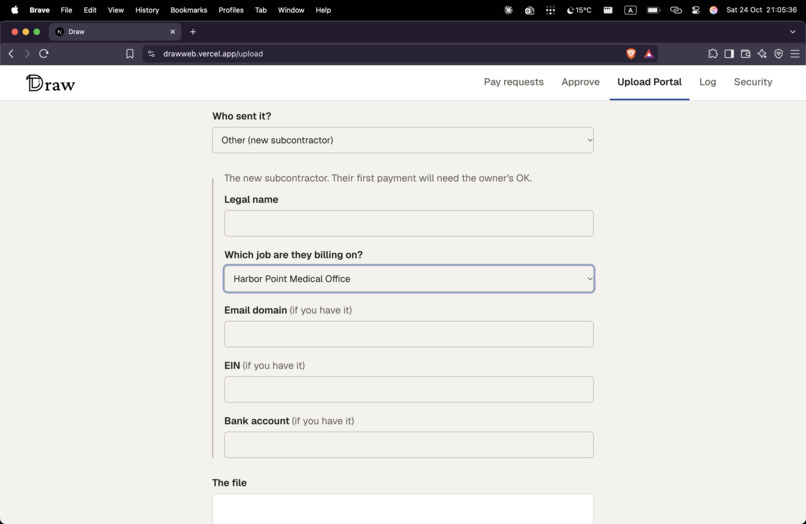
Task: Open the extensions puzzle icon
Action: point(712,53)
